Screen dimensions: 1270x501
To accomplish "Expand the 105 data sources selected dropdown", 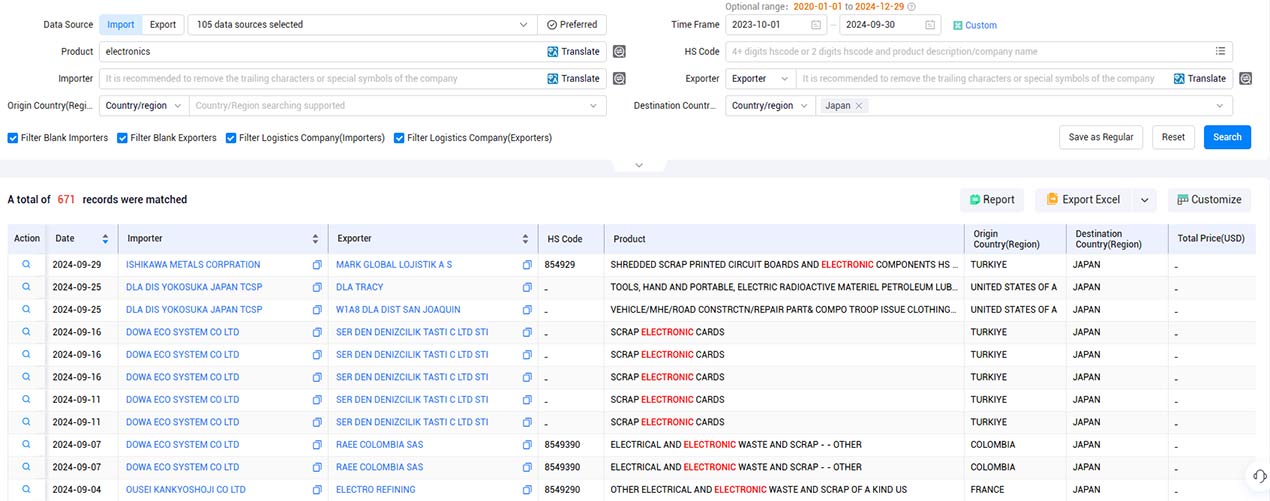I will [x=362, y=24].
